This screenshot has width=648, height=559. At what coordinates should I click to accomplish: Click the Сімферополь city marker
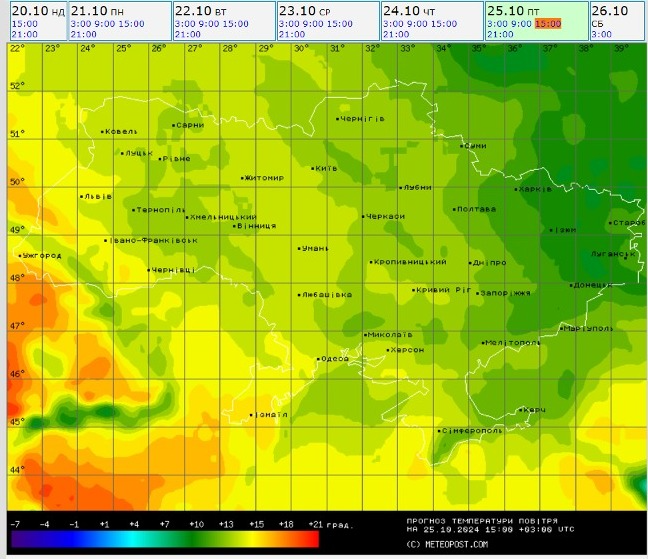point(439,431)
